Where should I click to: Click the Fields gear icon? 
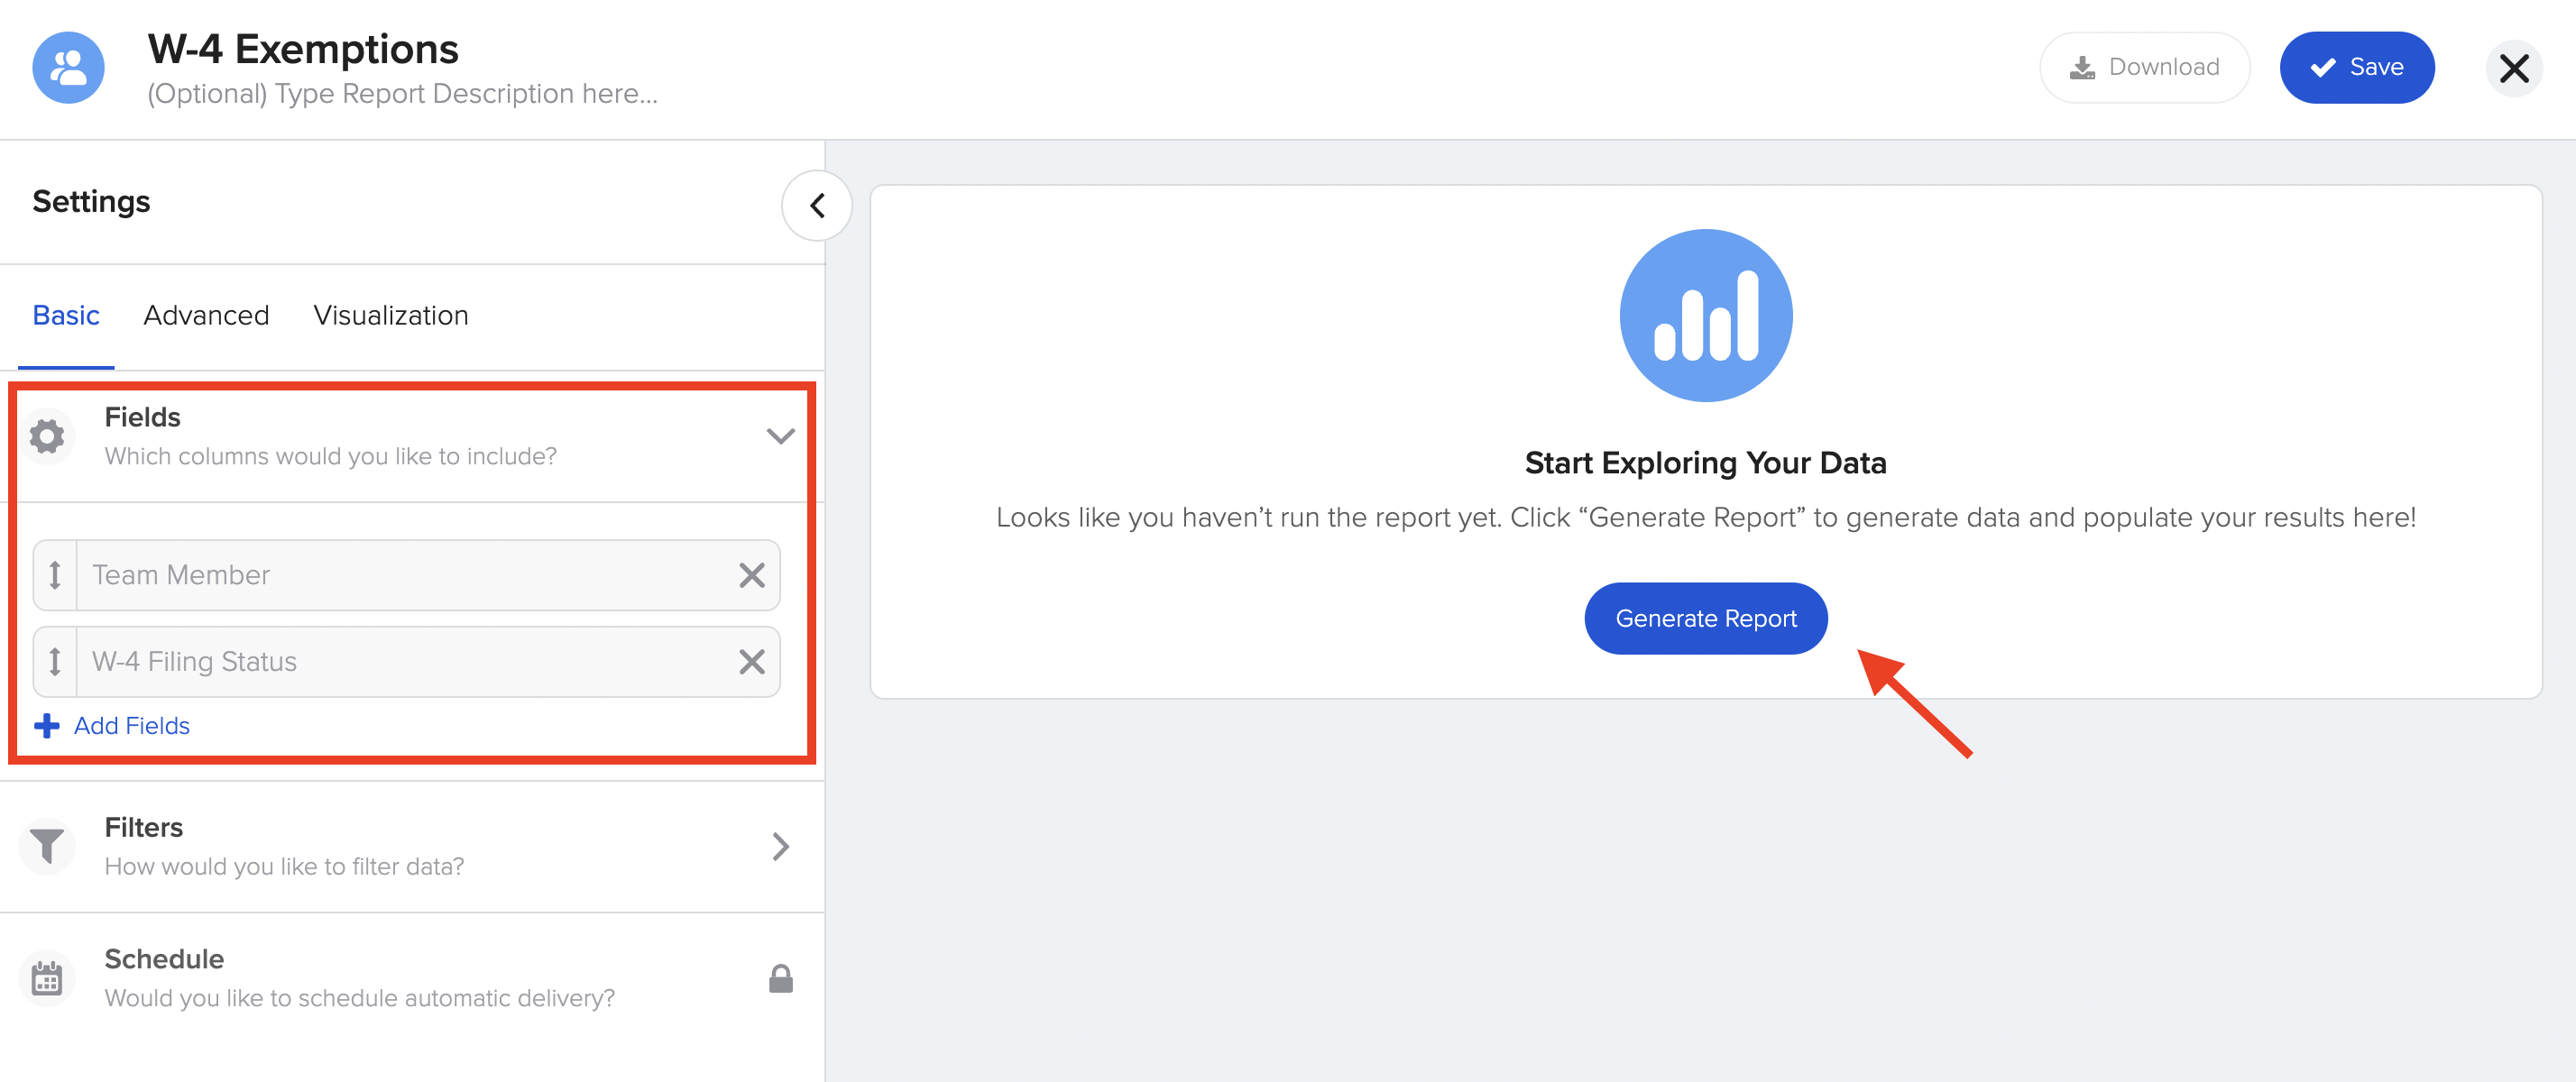[x=47, y=436]
